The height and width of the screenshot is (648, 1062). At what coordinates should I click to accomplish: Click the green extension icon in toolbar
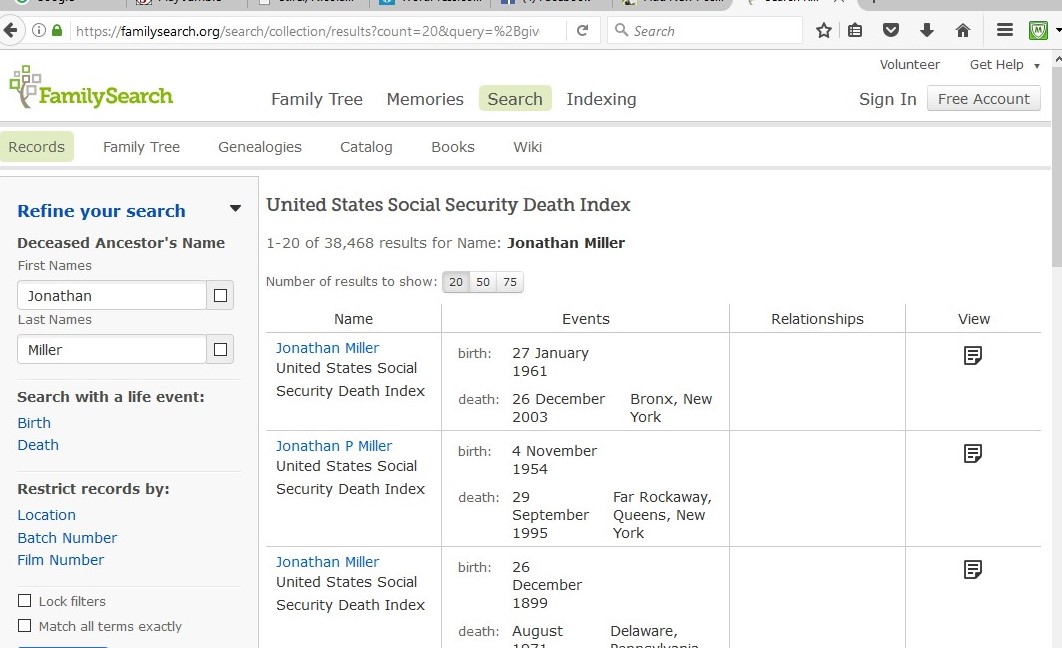click(1038, 30)
